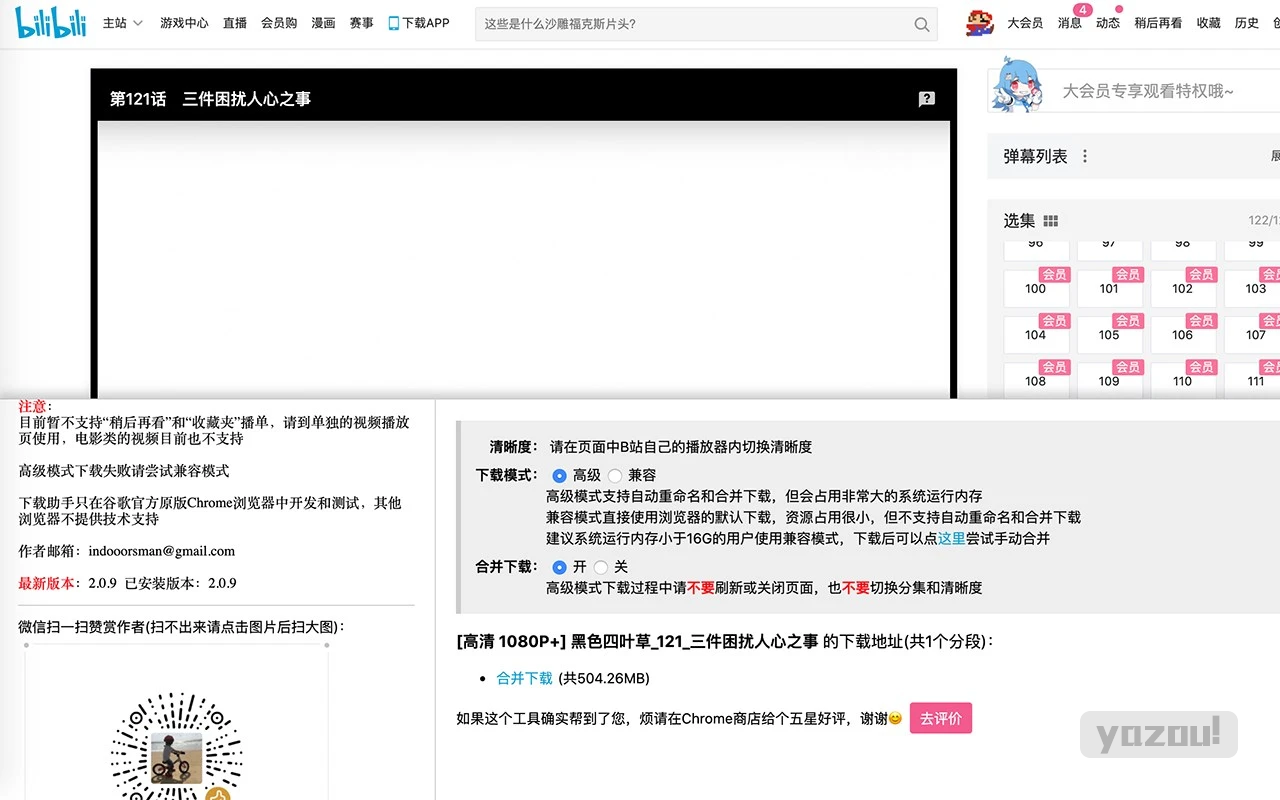Open 游戏中心 in top navigation
Screen dimensions: 1280x800
point(184,23)
